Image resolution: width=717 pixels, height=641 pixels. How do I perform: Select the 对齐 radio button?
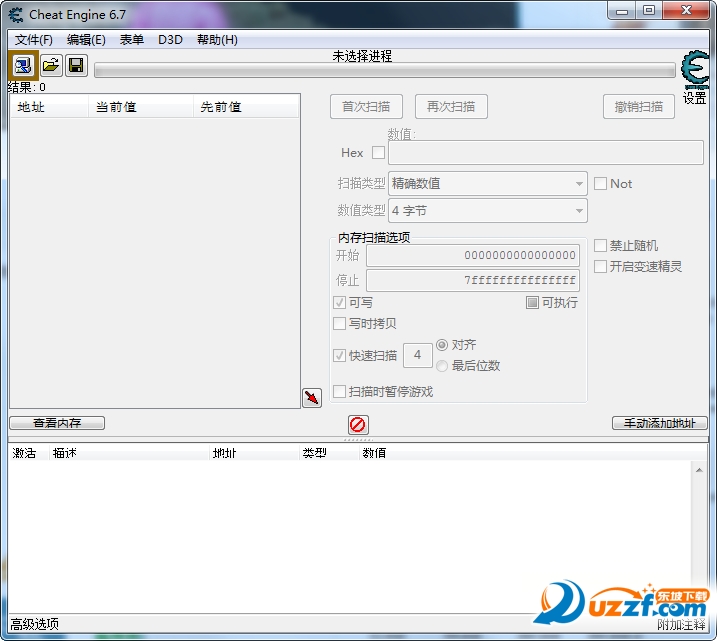(x=442, y=345)
